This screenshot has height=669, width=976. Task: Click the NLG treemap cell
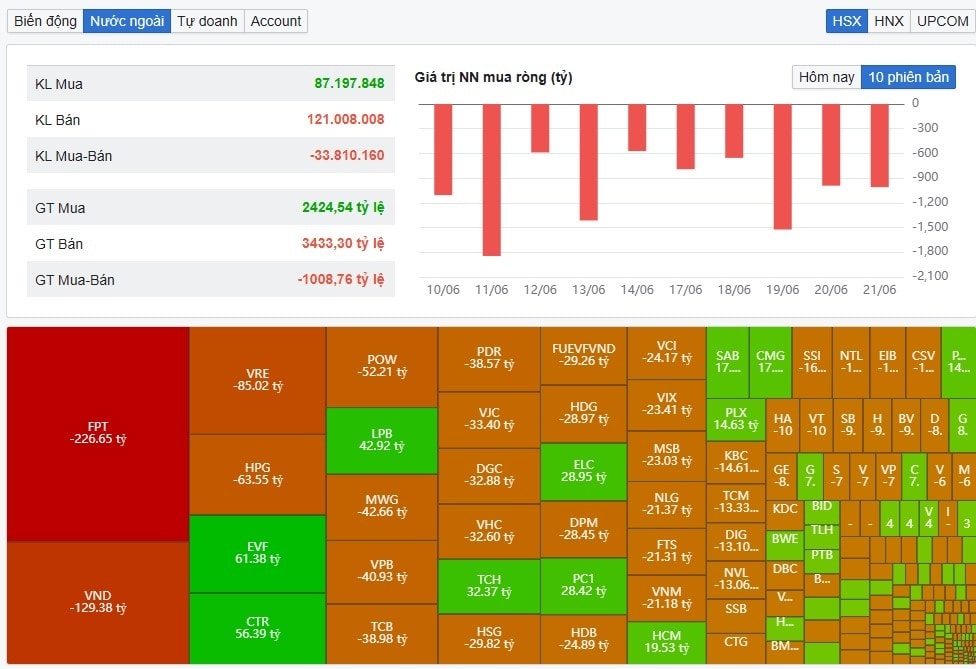(x=667, y=505)
